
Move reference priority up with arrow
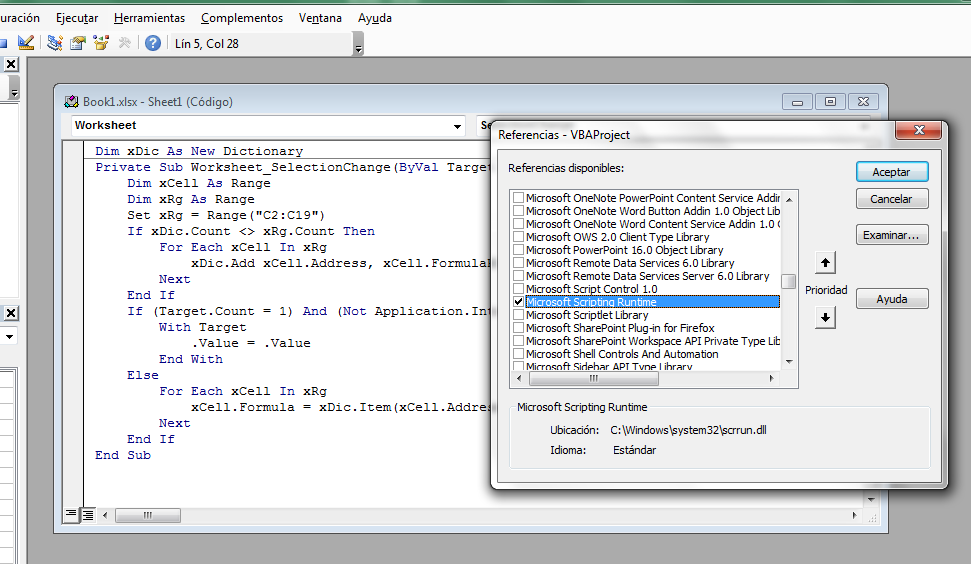coord(825,263)
